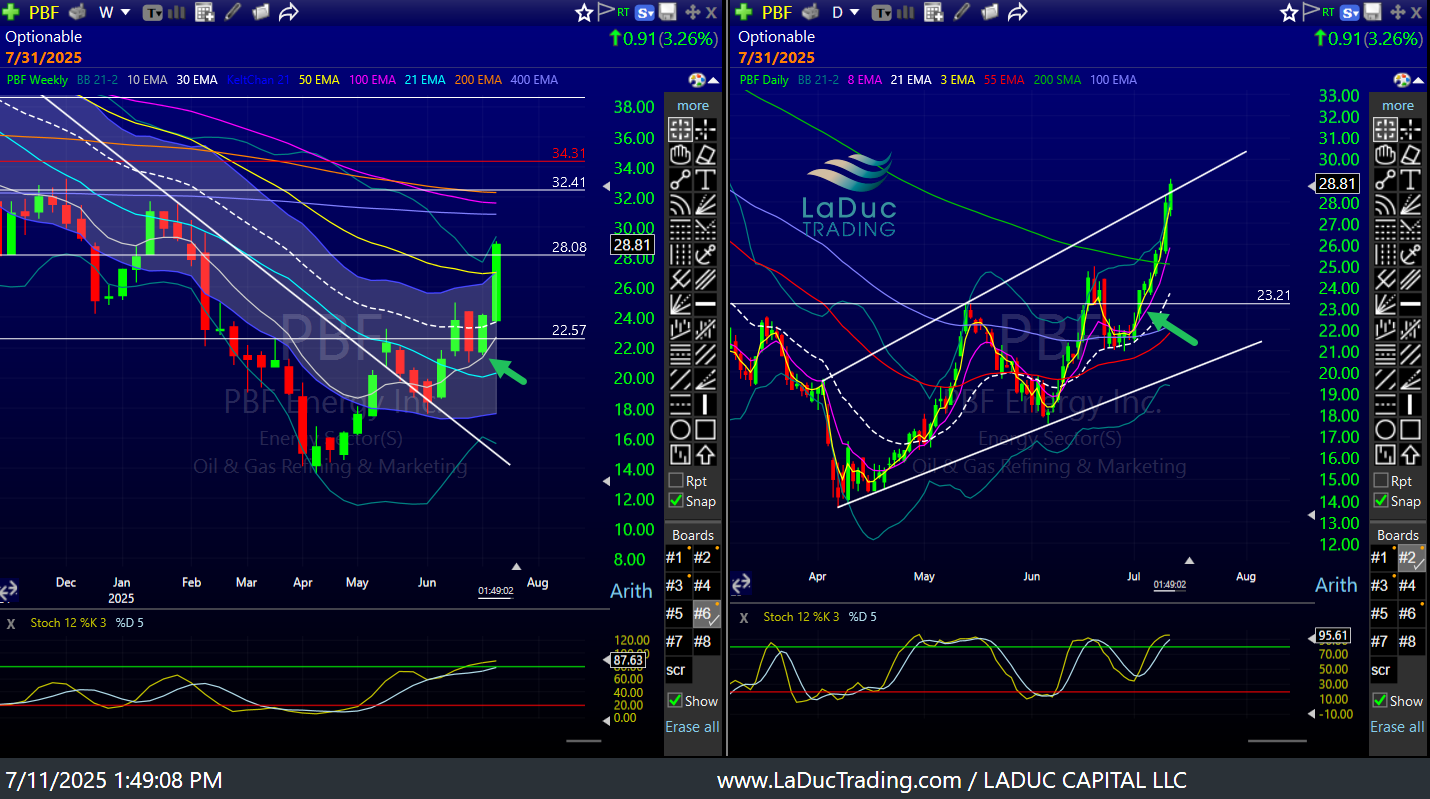
Task: Click the bar chart style icon on weekly header
Action: pyautogui.click(x=178, y=13)
